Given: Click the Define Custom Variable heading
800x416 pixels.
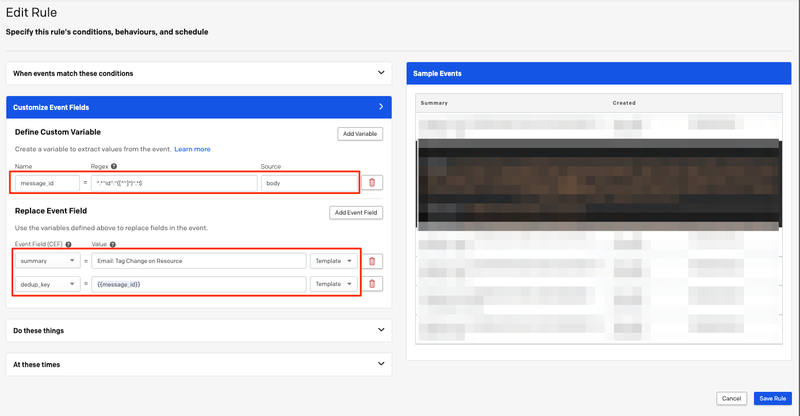Looking at the screenshot, I should tap(58, 132).
